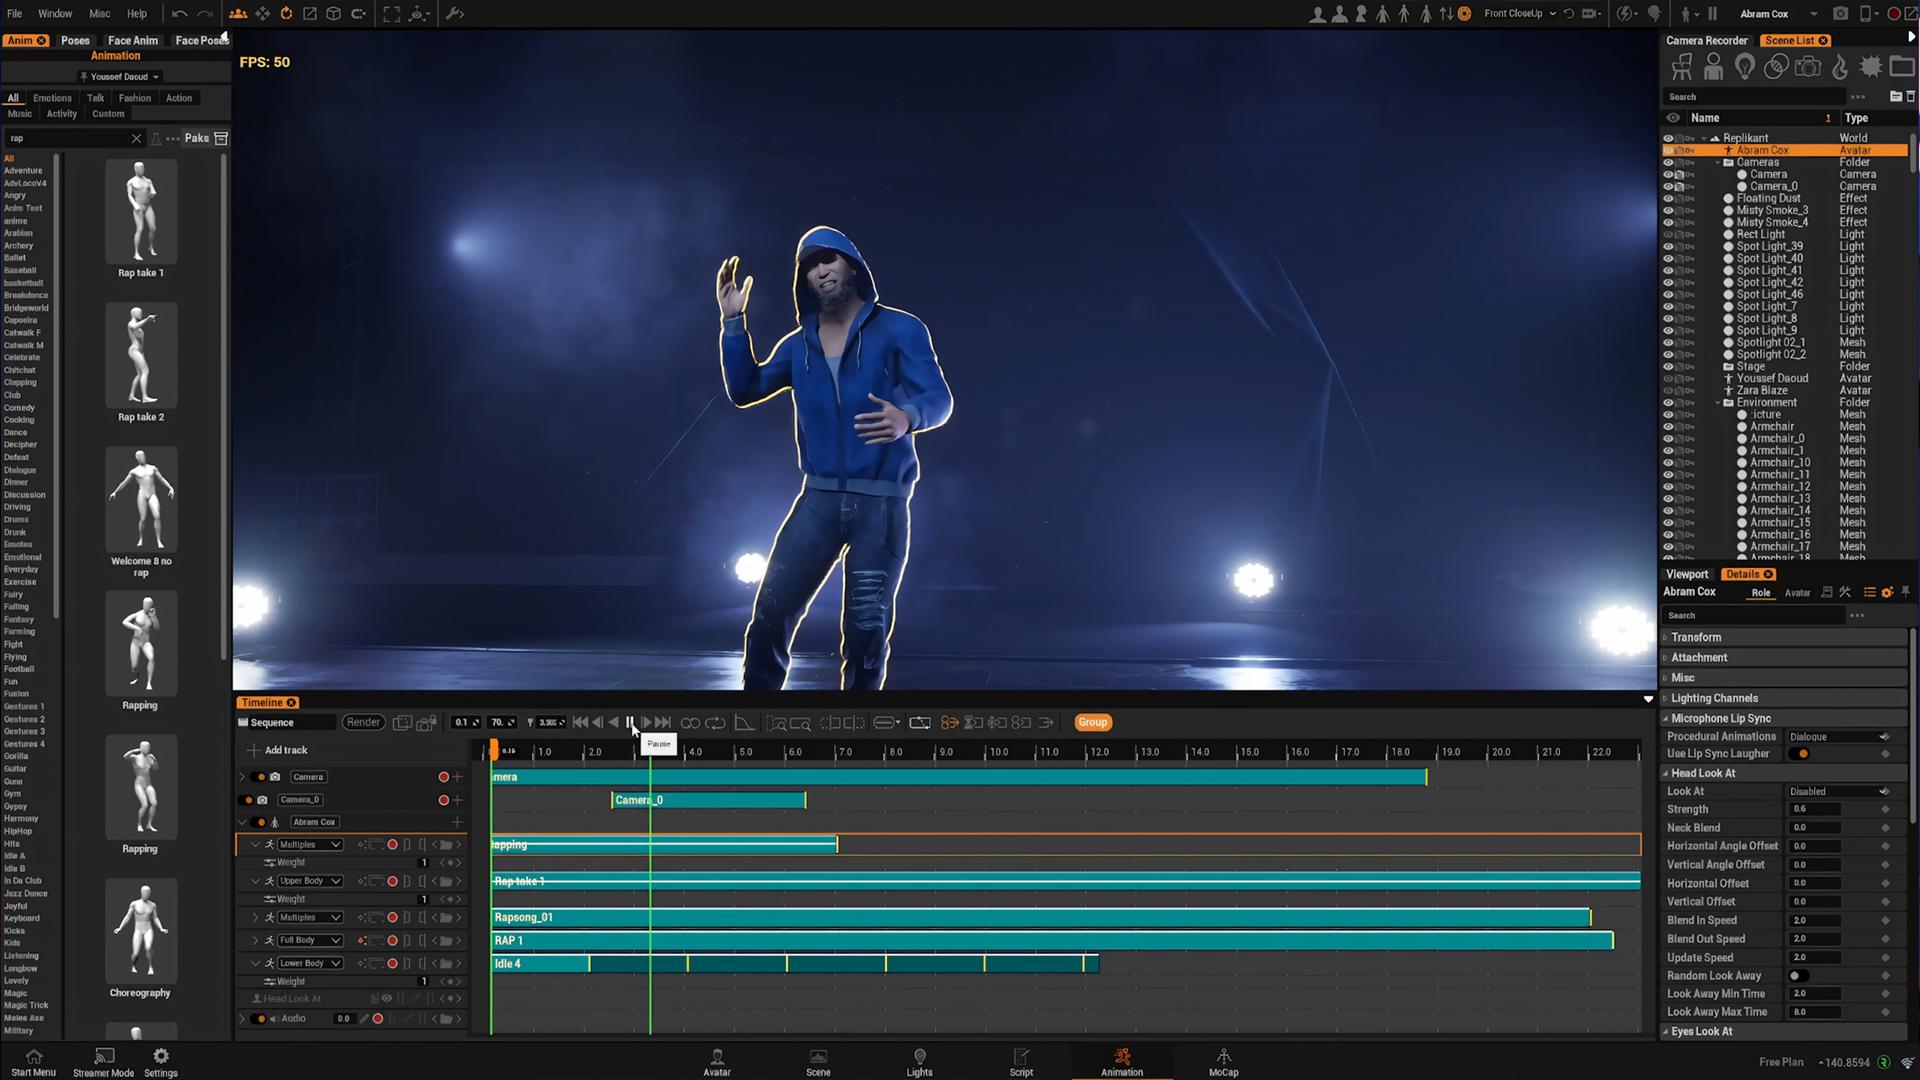This screenshot has height=1080, width=1920.
Task: Toggle visibility of Floating Dust
Action: [x=1668, y=199]
